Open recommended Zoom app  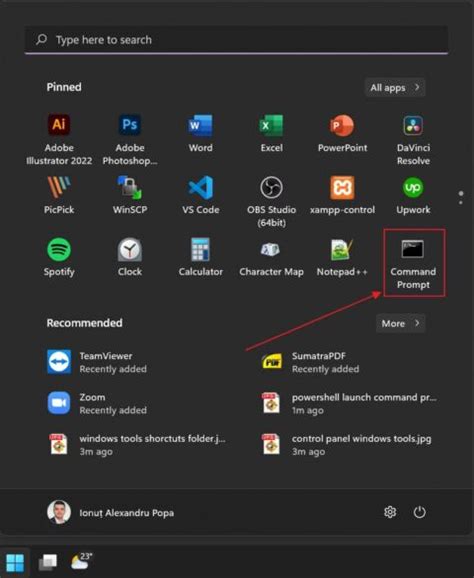click(x=97, y=403)
